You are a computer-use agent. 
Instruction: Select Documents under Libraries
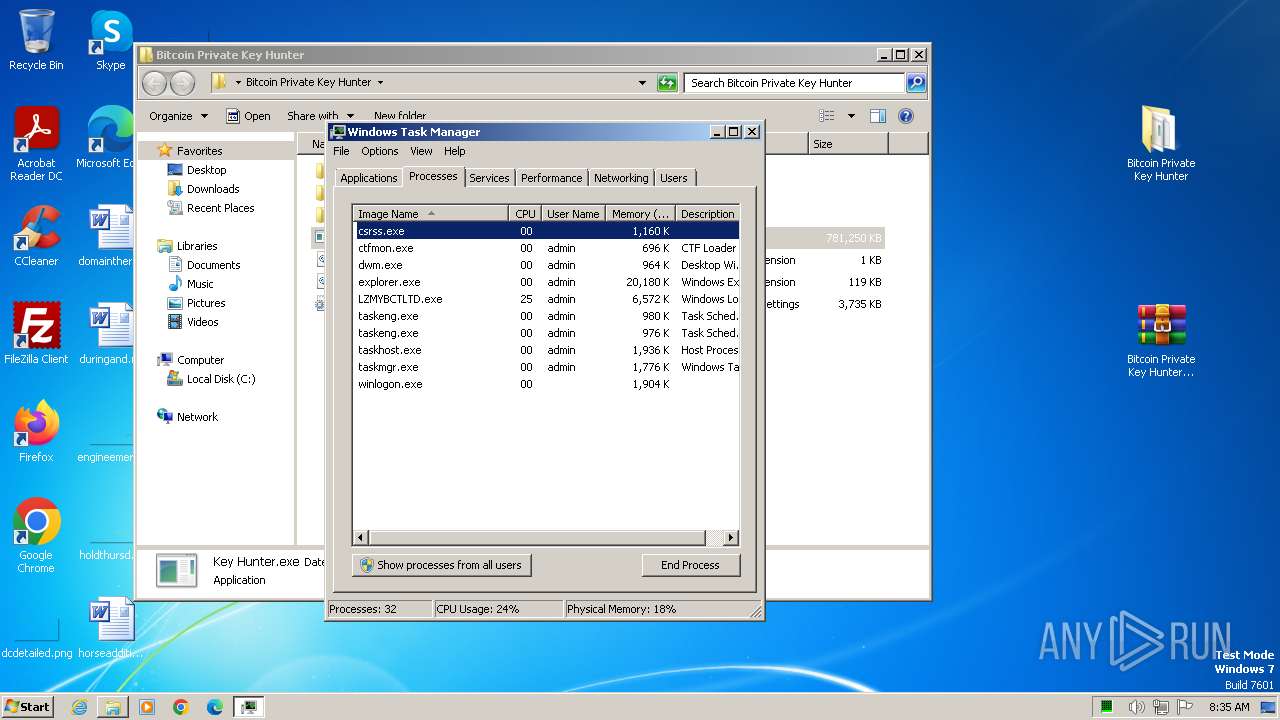(213, 265)
